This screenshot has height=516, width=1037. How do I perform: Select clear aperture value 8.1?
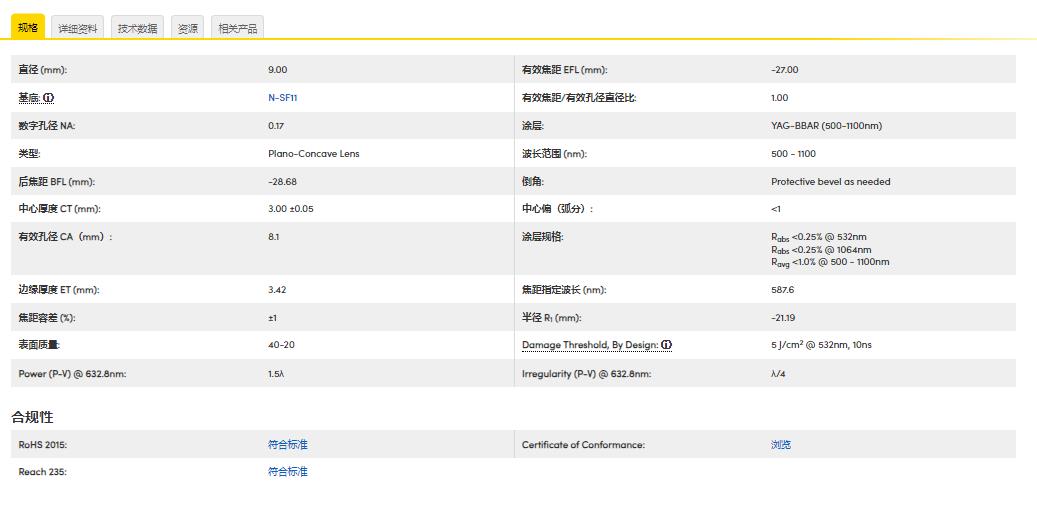click(274, 236)
